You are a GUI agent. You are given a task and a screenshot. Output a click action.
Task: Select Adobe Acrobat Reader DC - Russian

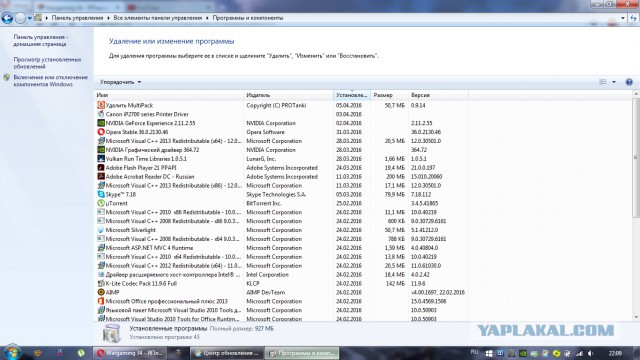click(x=281, y=176)
